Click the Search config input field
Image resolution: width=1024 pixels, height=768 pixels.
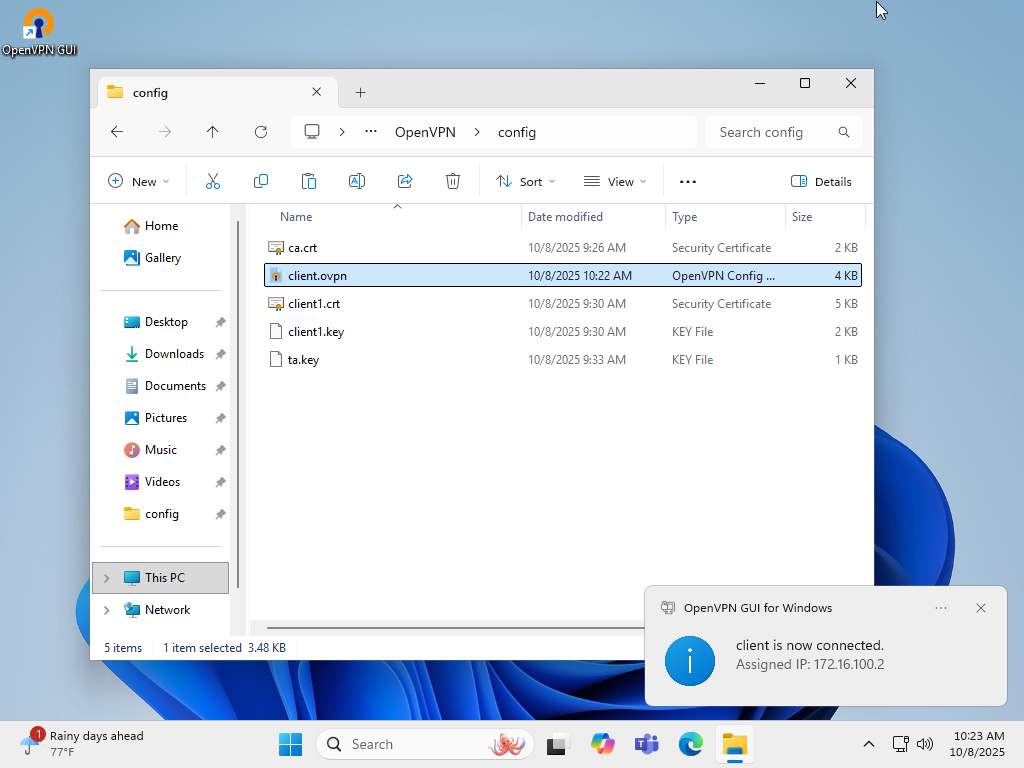[x=770, y=132]
